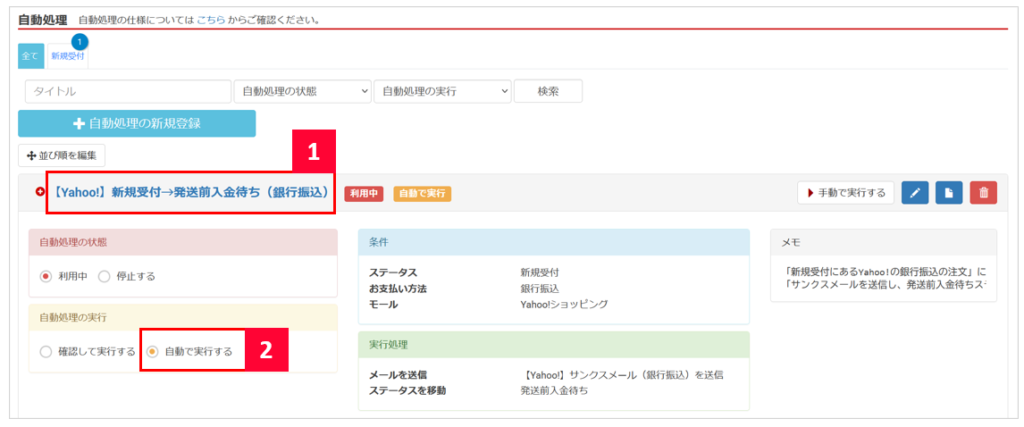The width and height of the screenshot is (1024, 427).
Task: Select the 停止する radio button
Action: 104,276
